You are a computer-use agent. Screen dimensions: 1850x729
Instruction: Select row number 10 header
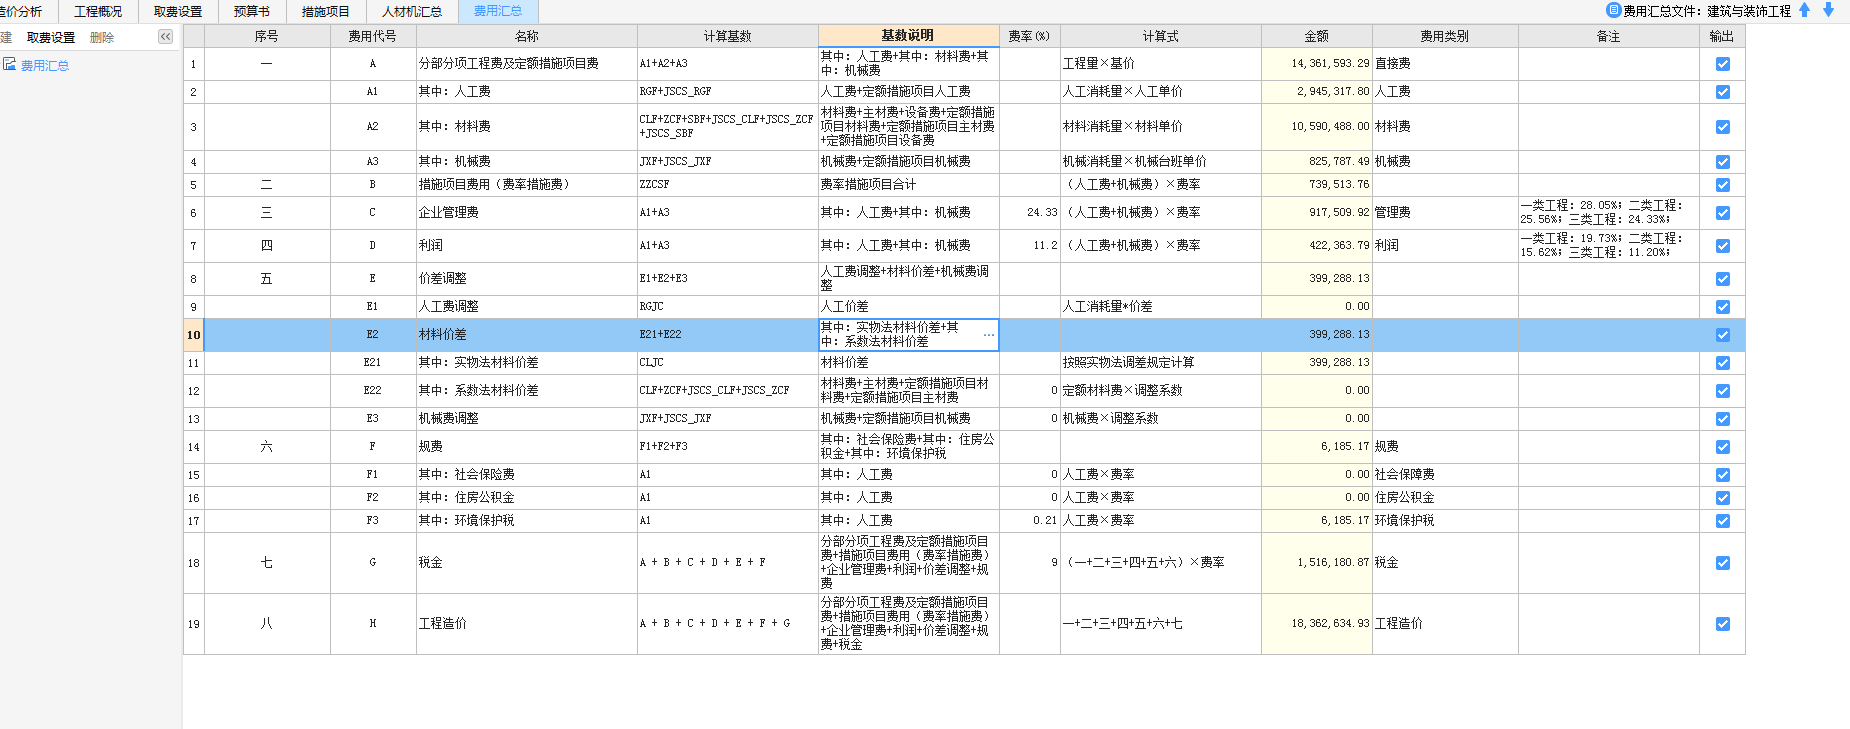click(194, 335)
